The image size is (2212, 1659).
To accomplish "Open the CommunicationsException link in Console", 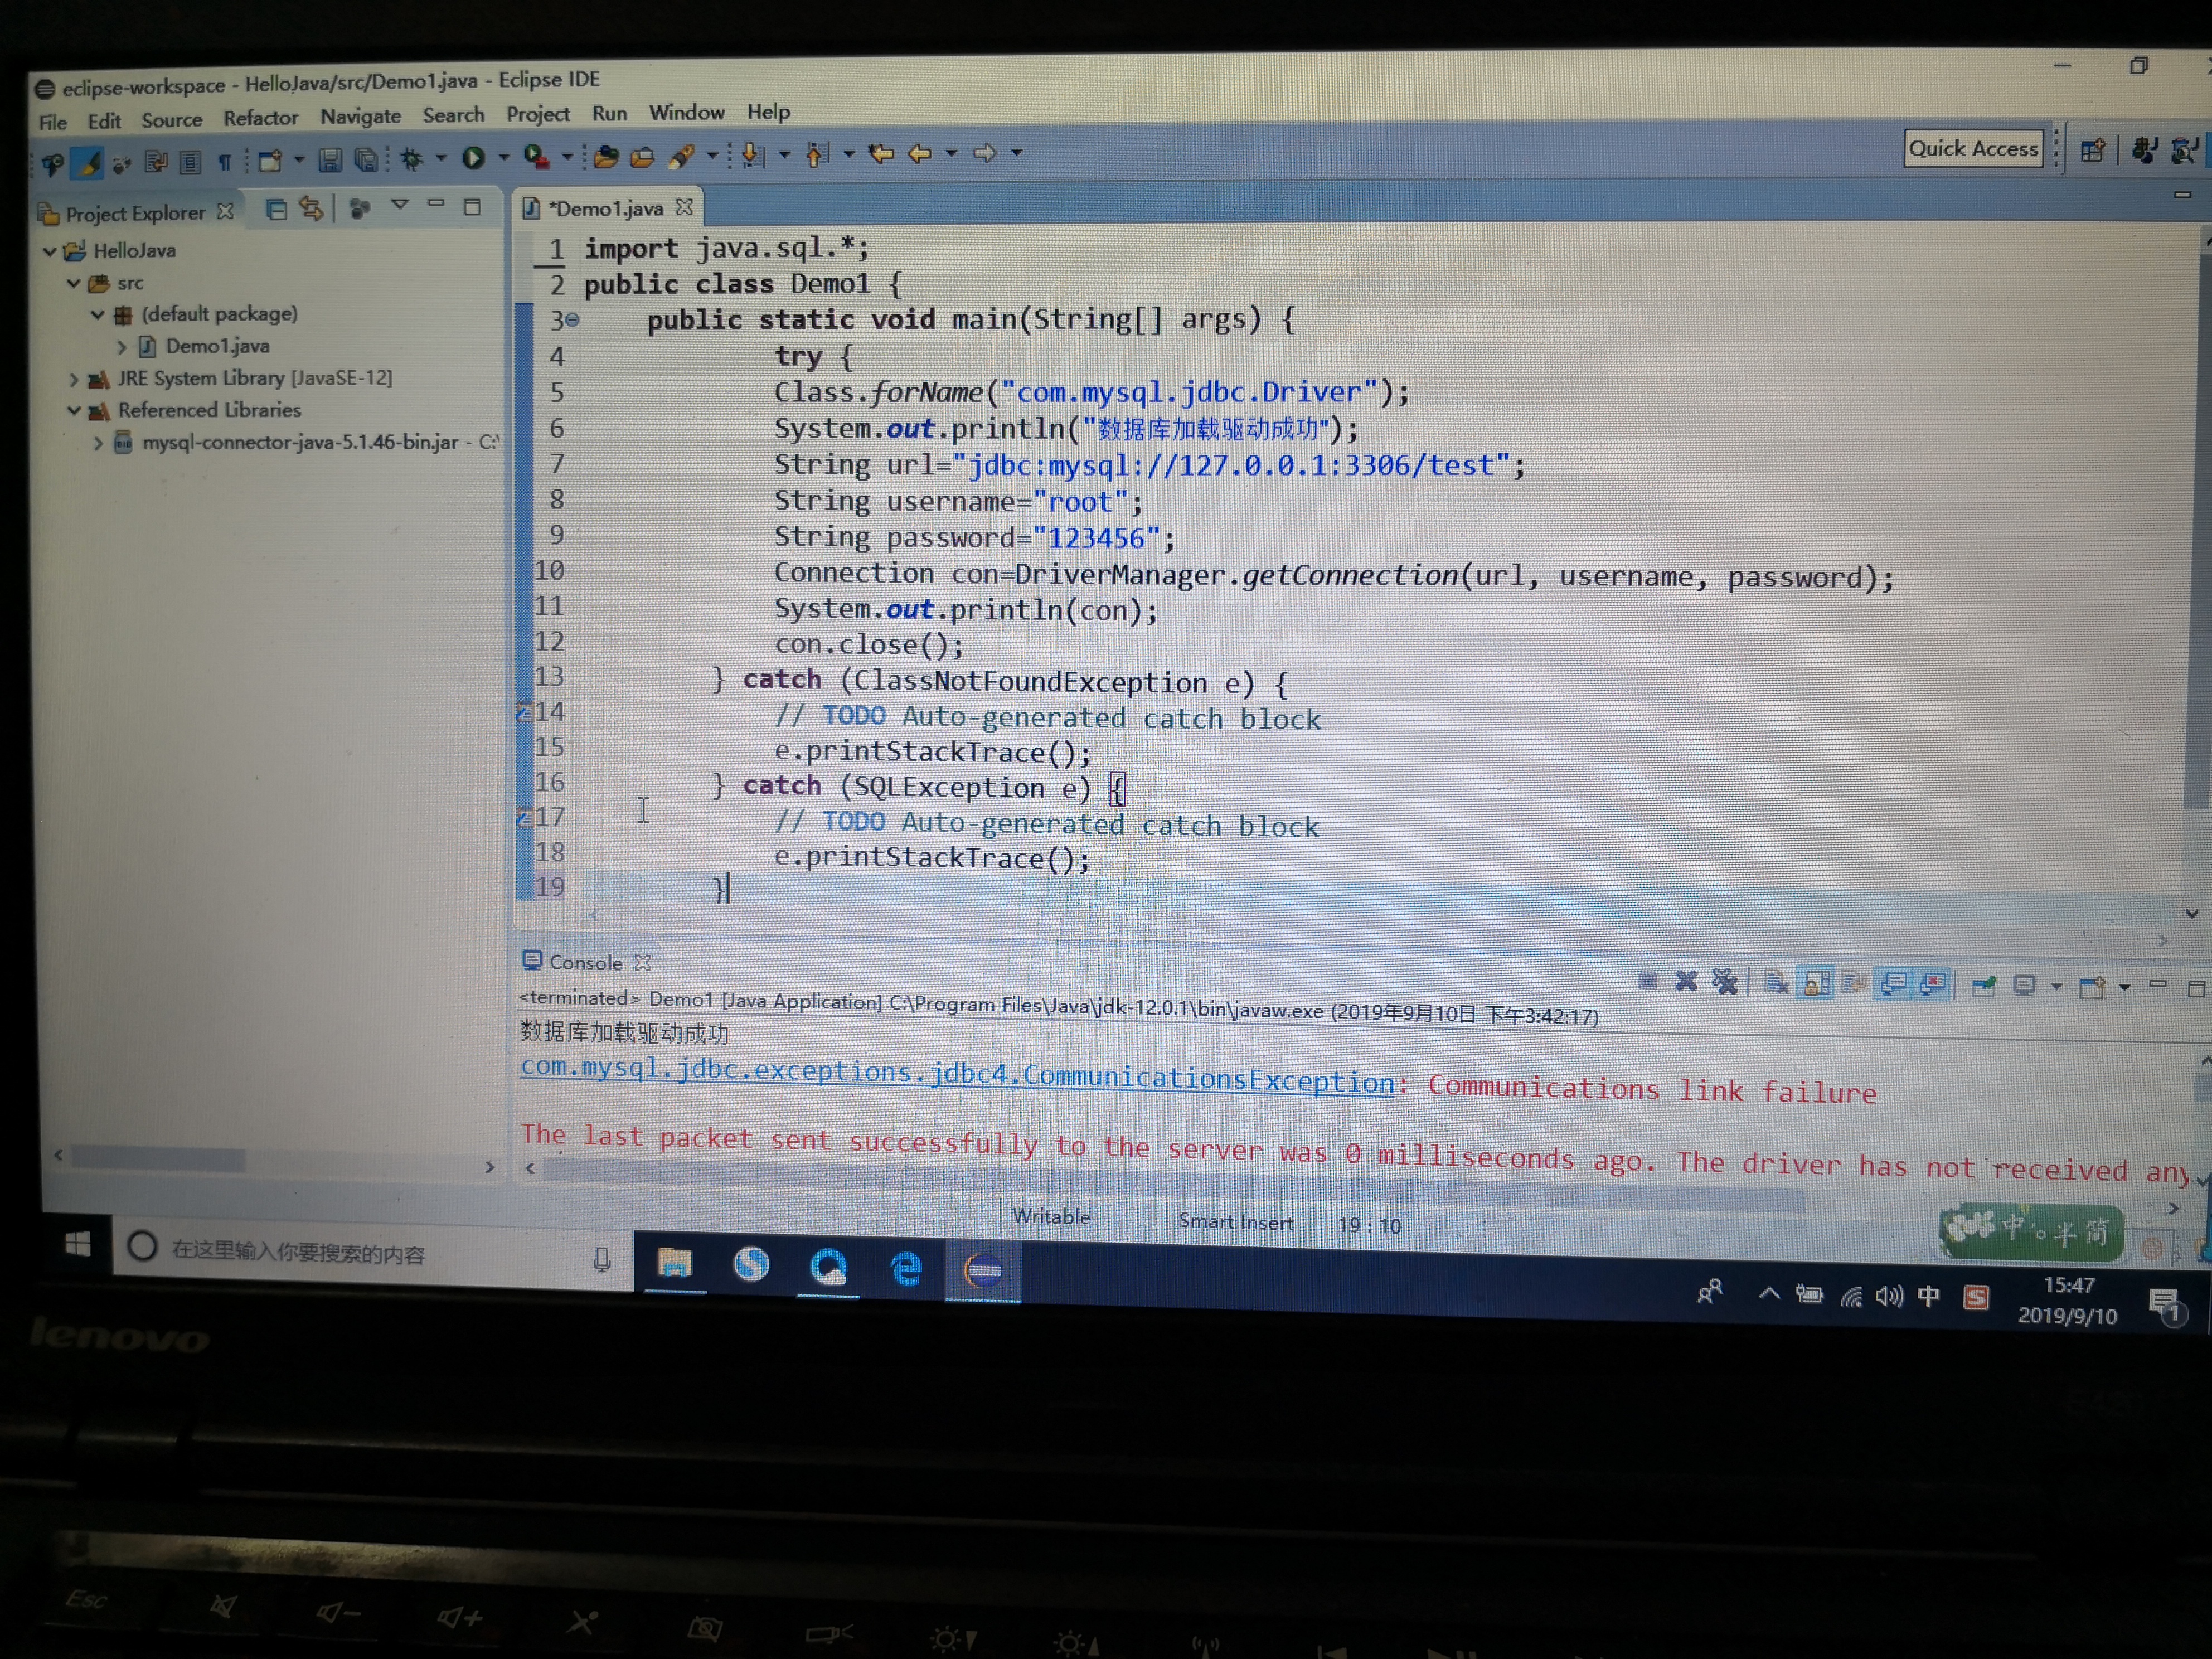I will click(x=957, y=1075).
